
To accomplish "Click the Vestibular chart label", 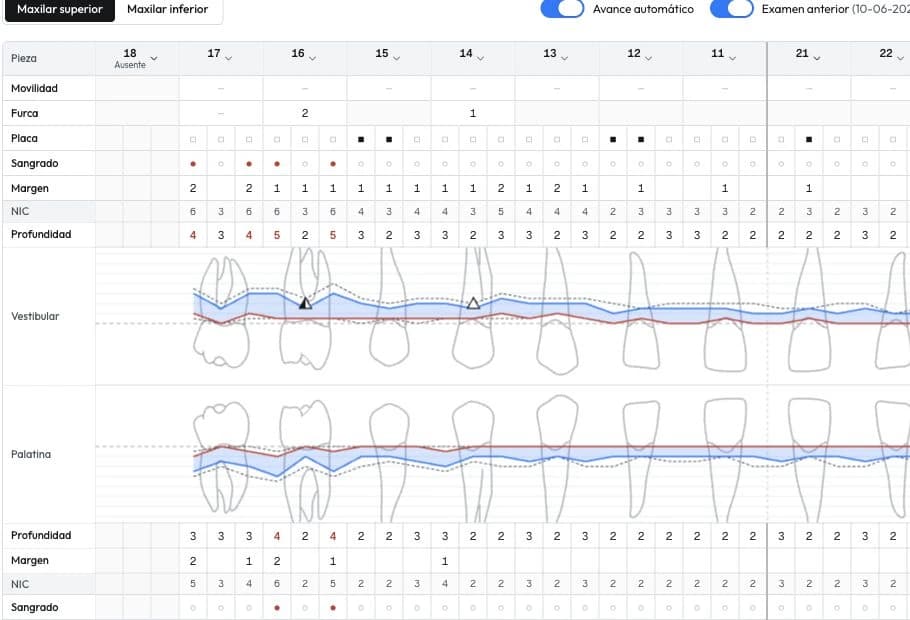I will [x=35, y=316].
